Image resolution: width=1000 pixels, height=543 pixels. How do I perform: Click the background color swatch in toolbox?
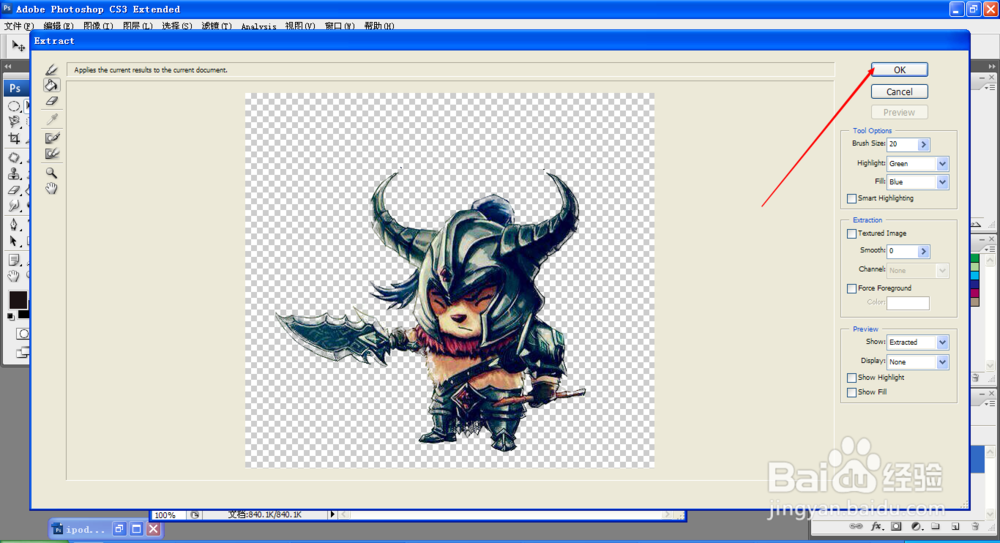click(24, 314)
